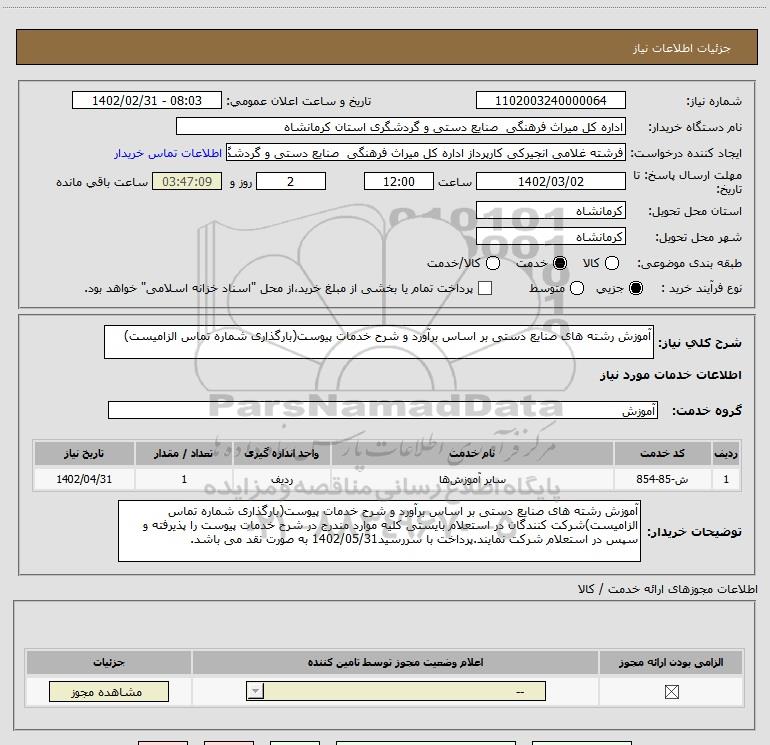
Task: Click the delivery province field کرمانشاه
Action: pos(550,211)
